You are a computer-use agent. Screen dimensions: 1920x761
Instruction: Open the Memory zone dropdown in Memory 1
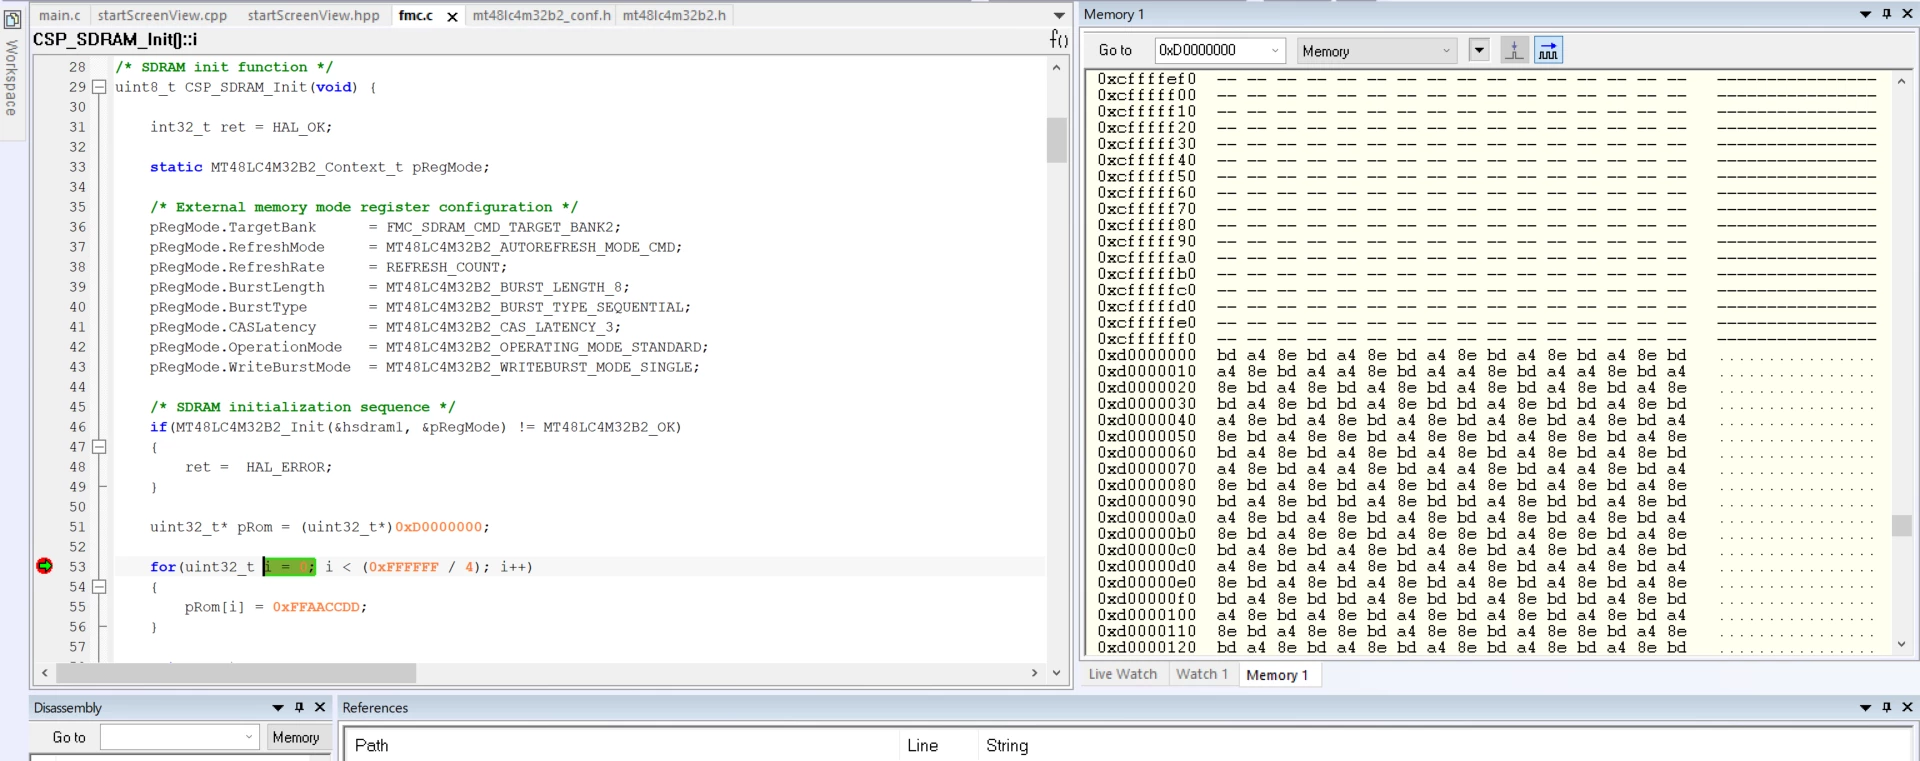tap(1446, 51)
